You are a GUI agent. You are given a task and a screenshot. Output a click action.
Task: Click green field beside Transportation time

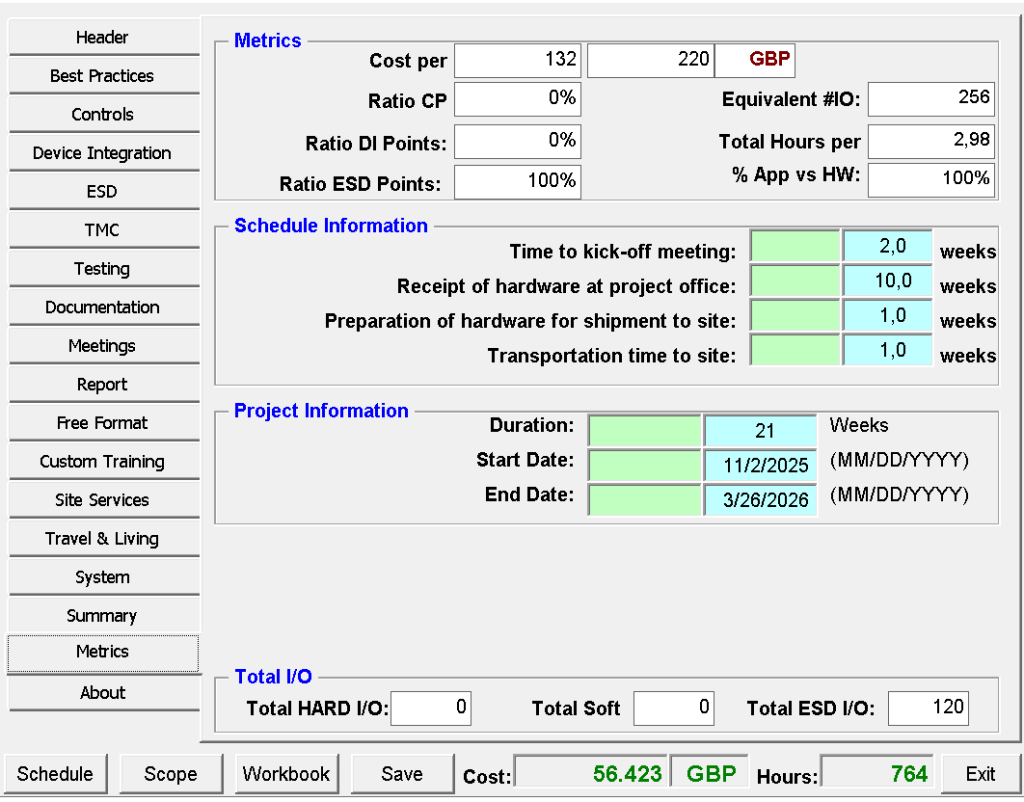point(795,351)
